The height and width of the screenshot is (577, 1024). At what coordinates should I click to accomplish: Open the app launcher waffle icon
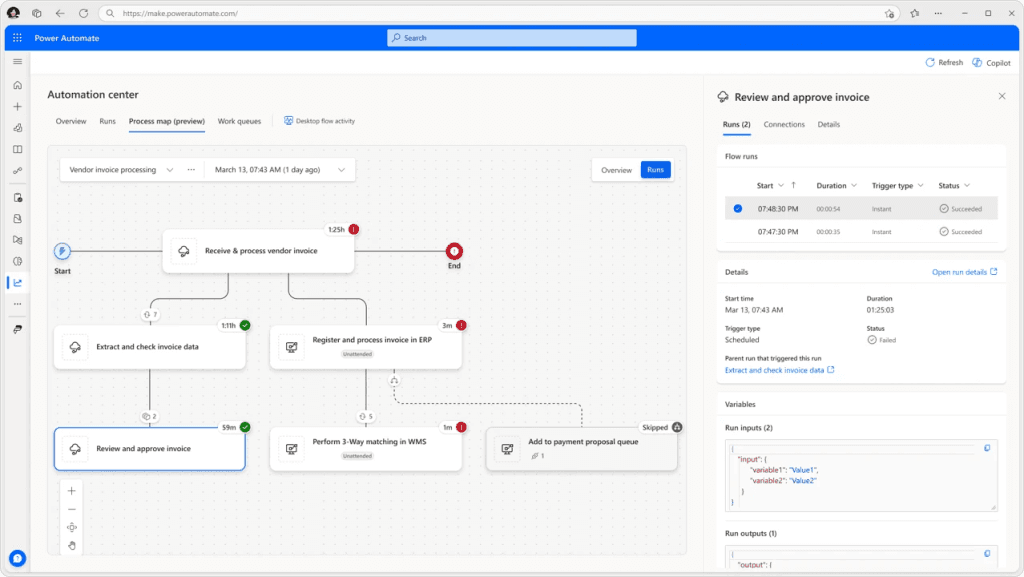pyautogui.click(x=17, y=38)
